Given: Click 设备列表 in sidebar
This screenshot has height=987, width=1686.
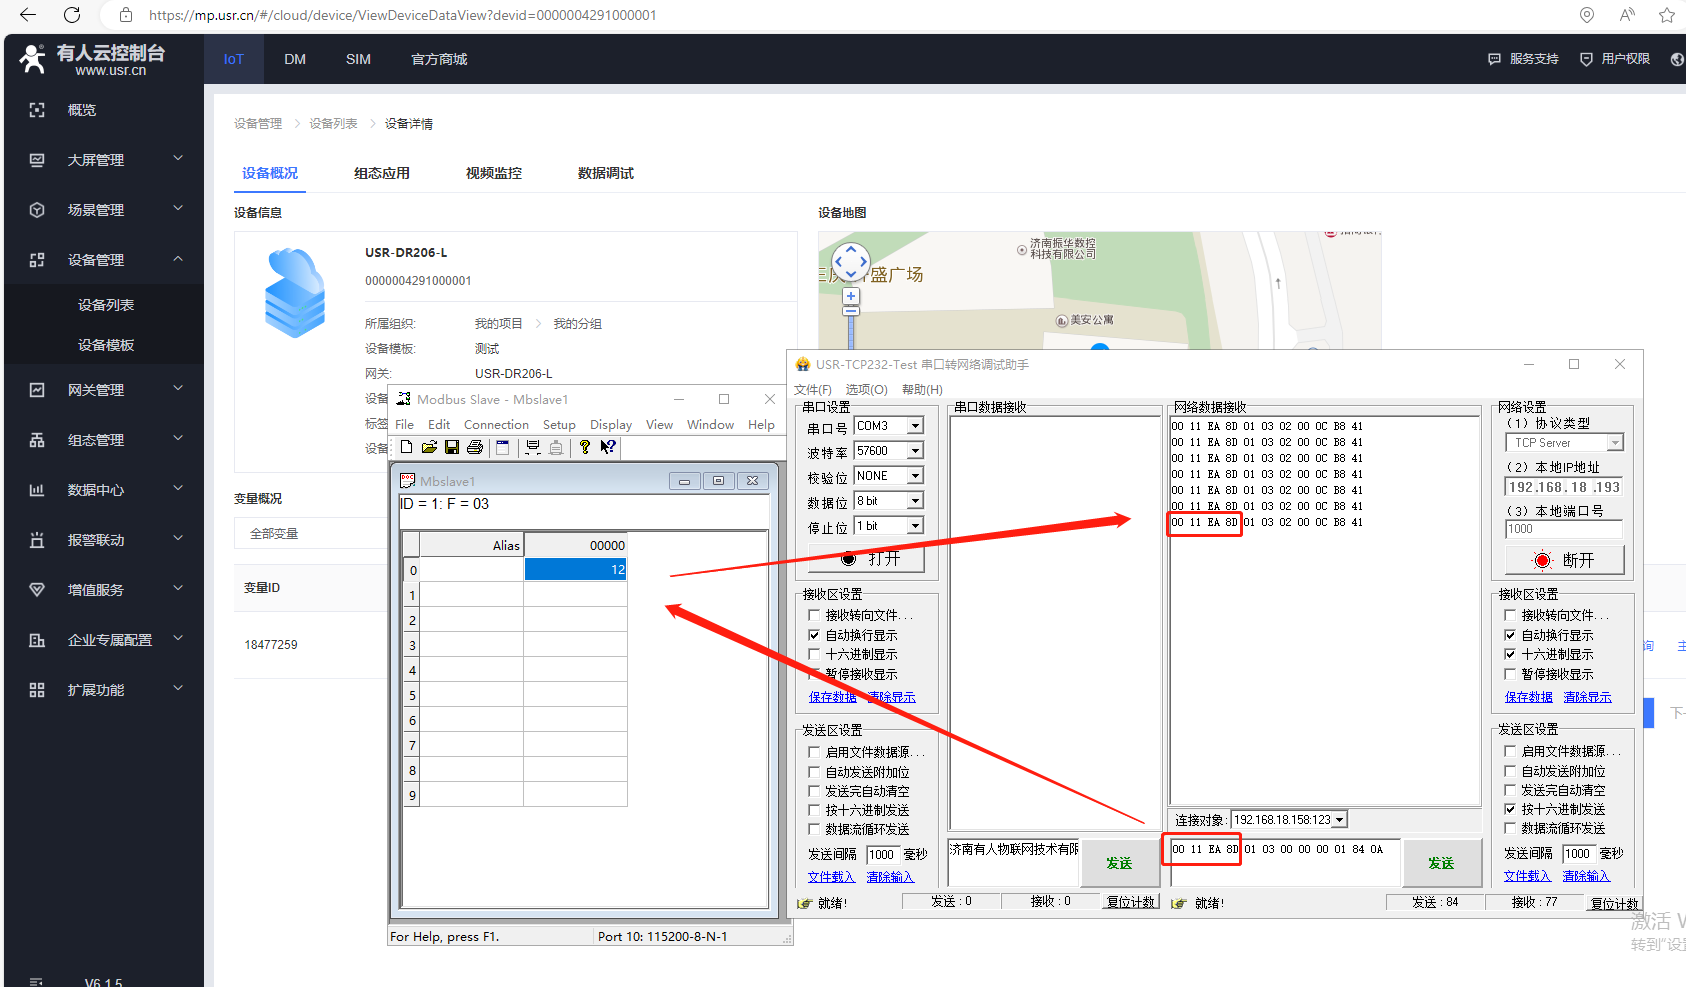Looking at the screenshot, I should [x=106, y=305].
